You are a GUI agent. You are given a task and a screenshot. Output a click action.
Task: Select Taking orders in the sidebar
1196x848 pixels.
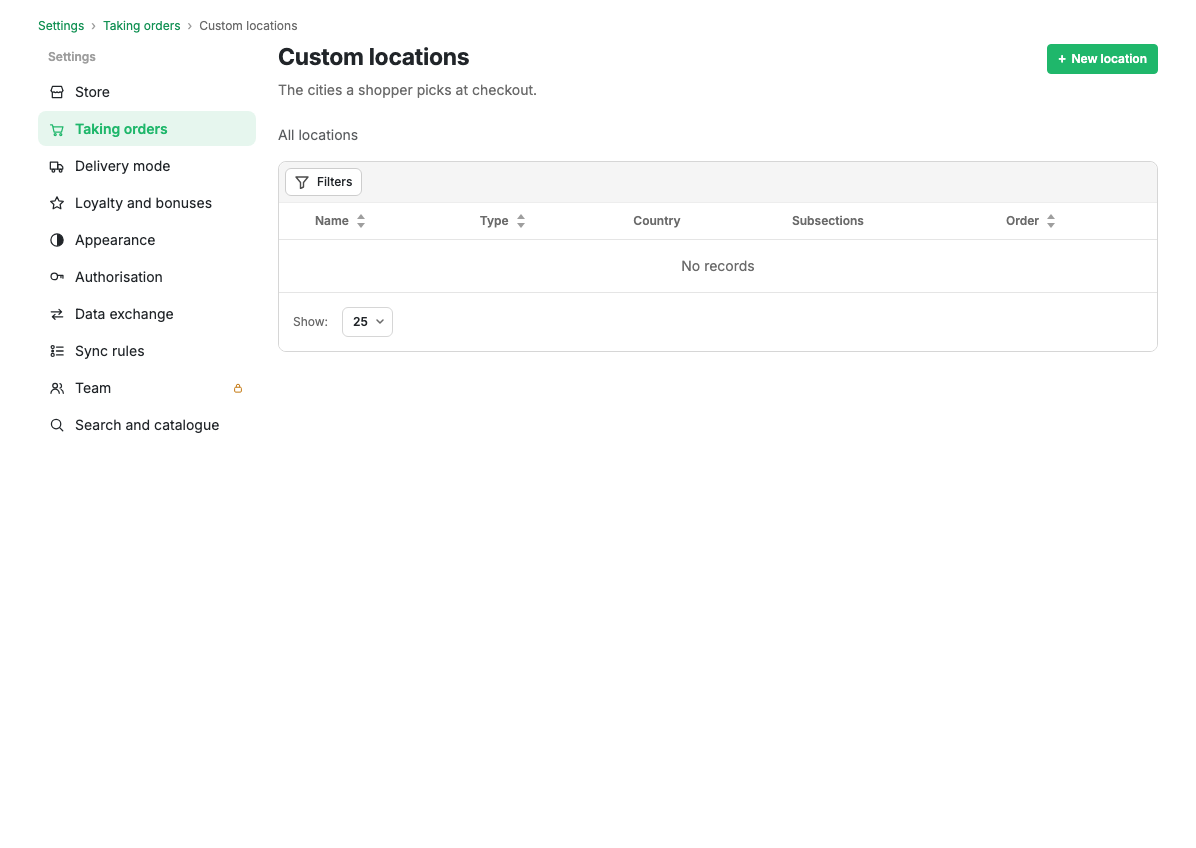click(146, 129)
